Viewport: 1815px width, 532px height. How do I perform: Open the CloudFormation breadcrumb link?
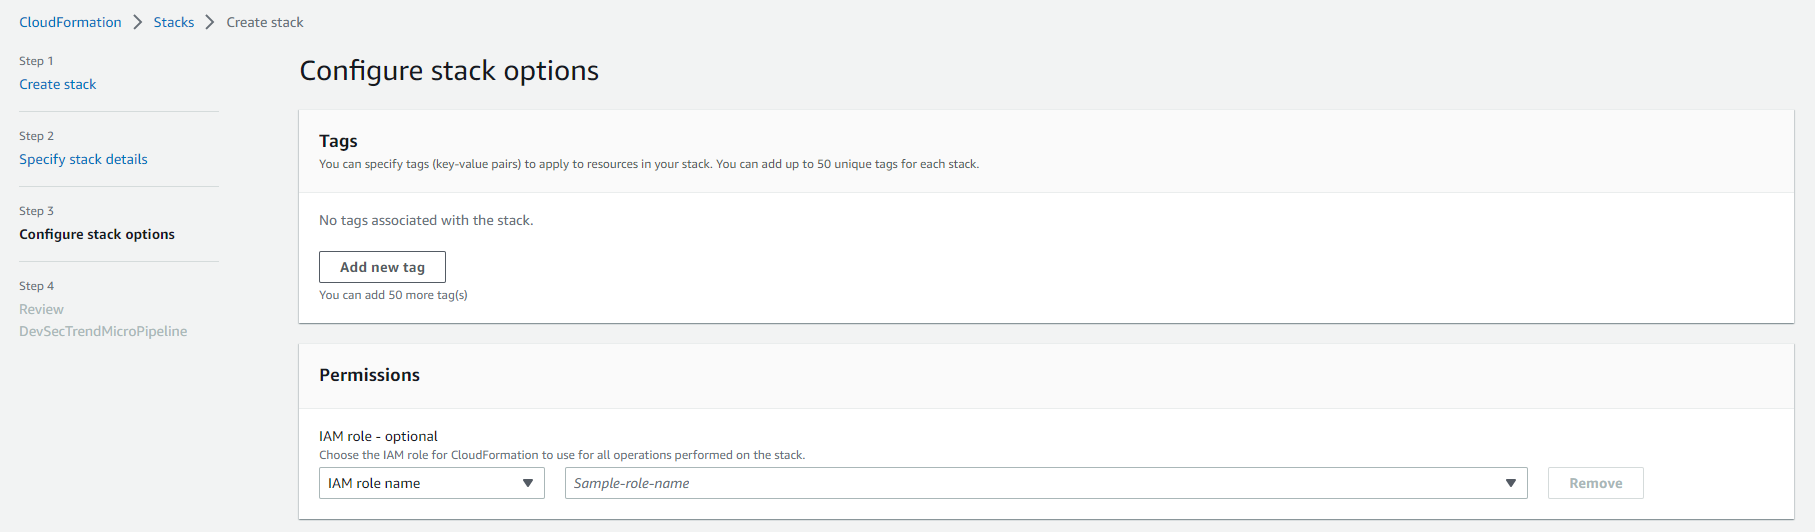[x=70, y=22]
